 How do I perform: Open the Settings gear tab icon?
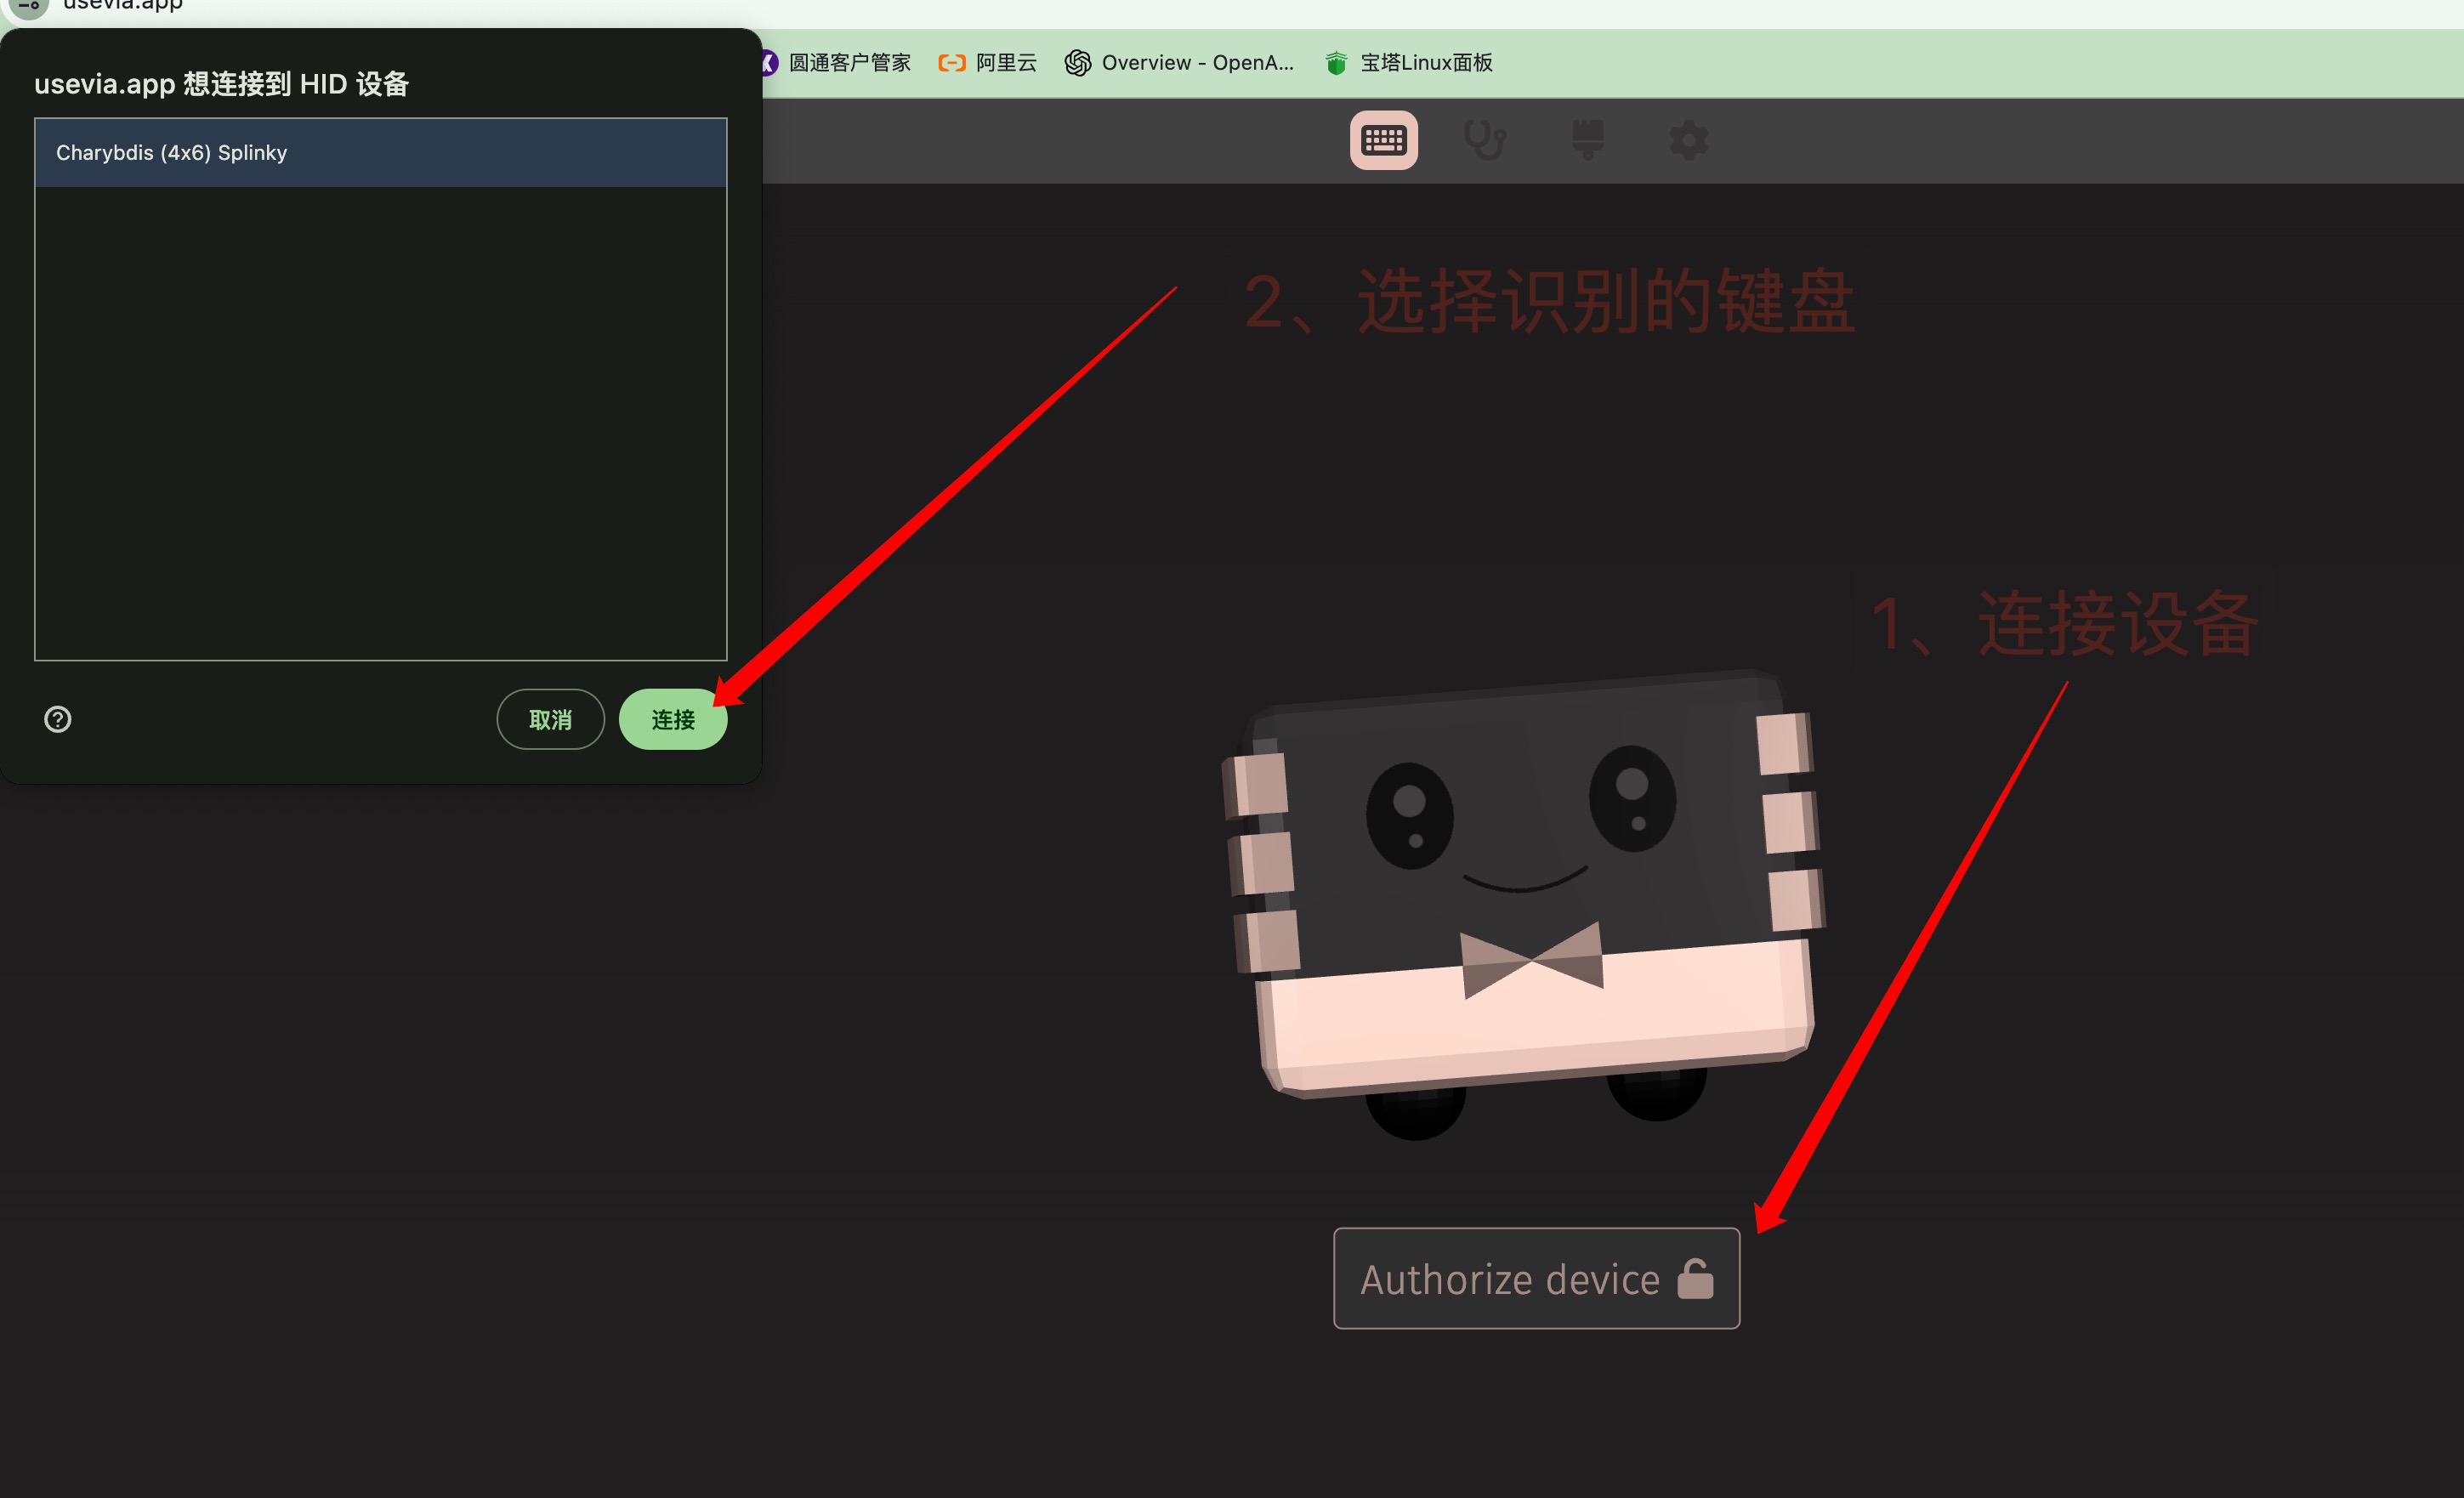1689,140
